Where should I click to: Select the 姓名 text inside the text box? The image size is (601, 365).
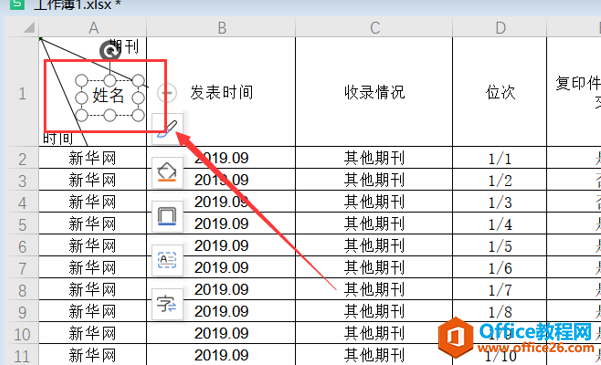coord(108,95)
